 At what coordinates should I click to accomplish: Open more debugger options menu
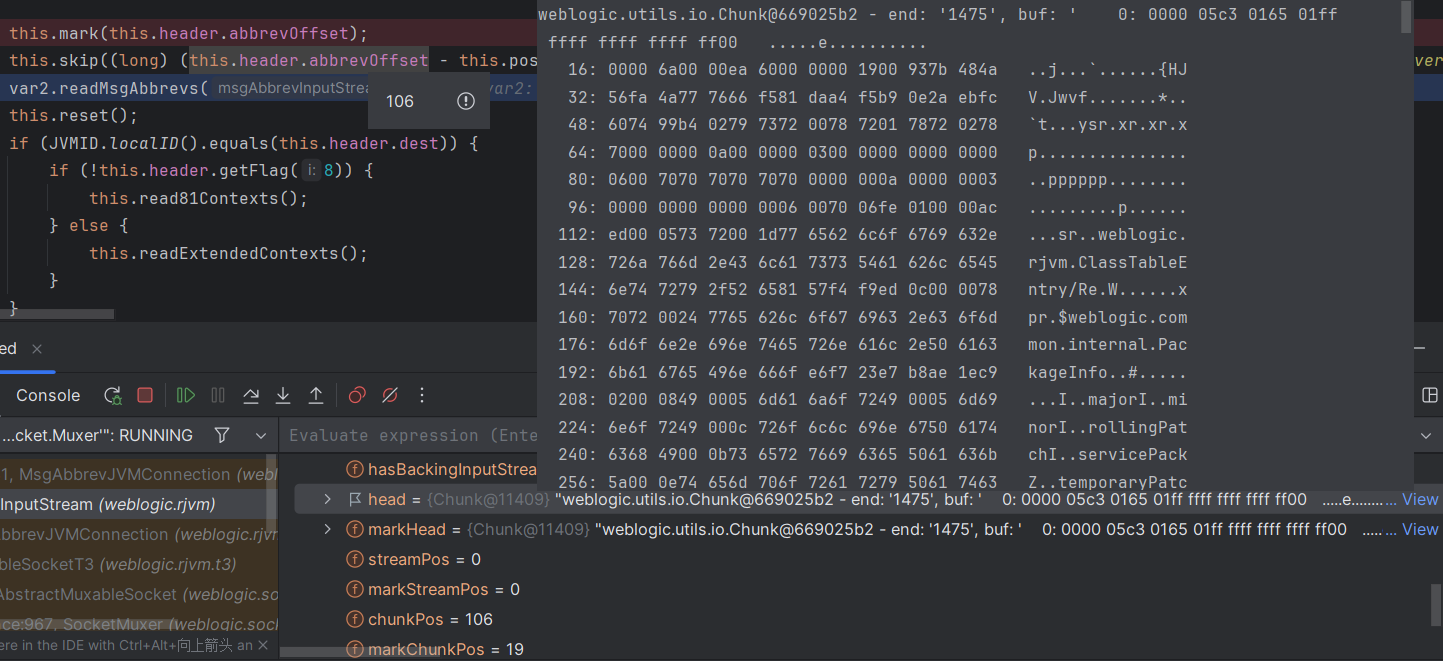click(422, 395)
